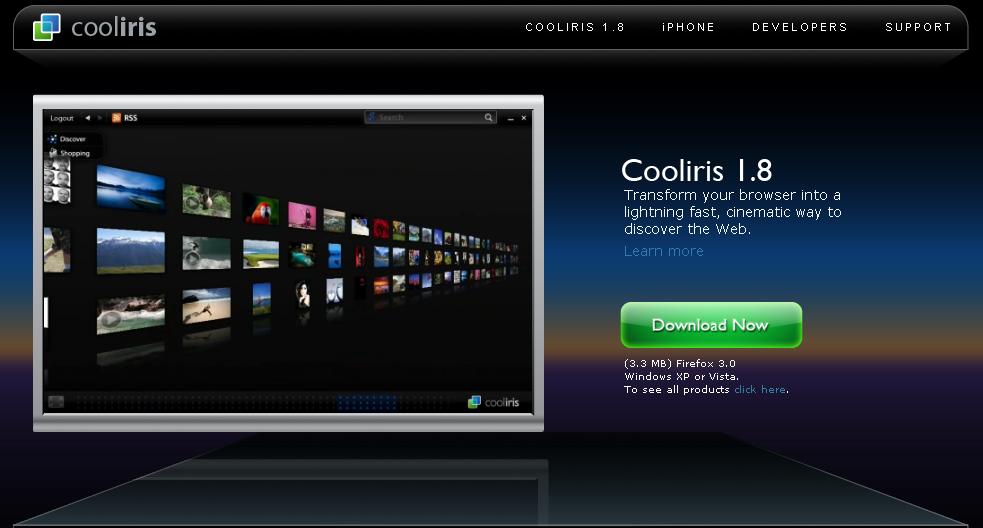
Task: Open the red rose thumbnail
Action: [x=381, y=228]
